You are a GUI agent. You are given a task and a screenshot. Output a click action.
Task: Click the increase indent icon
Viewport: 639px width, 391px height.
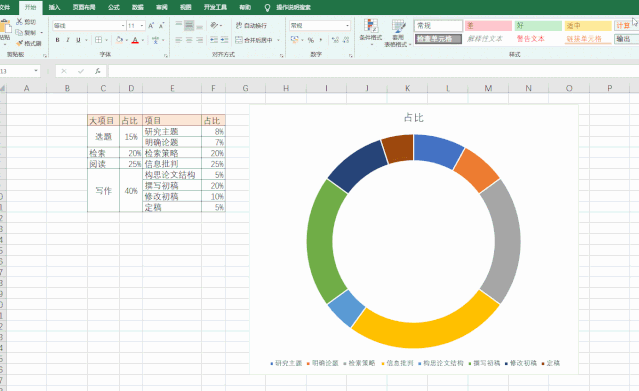tap(225, 40)
